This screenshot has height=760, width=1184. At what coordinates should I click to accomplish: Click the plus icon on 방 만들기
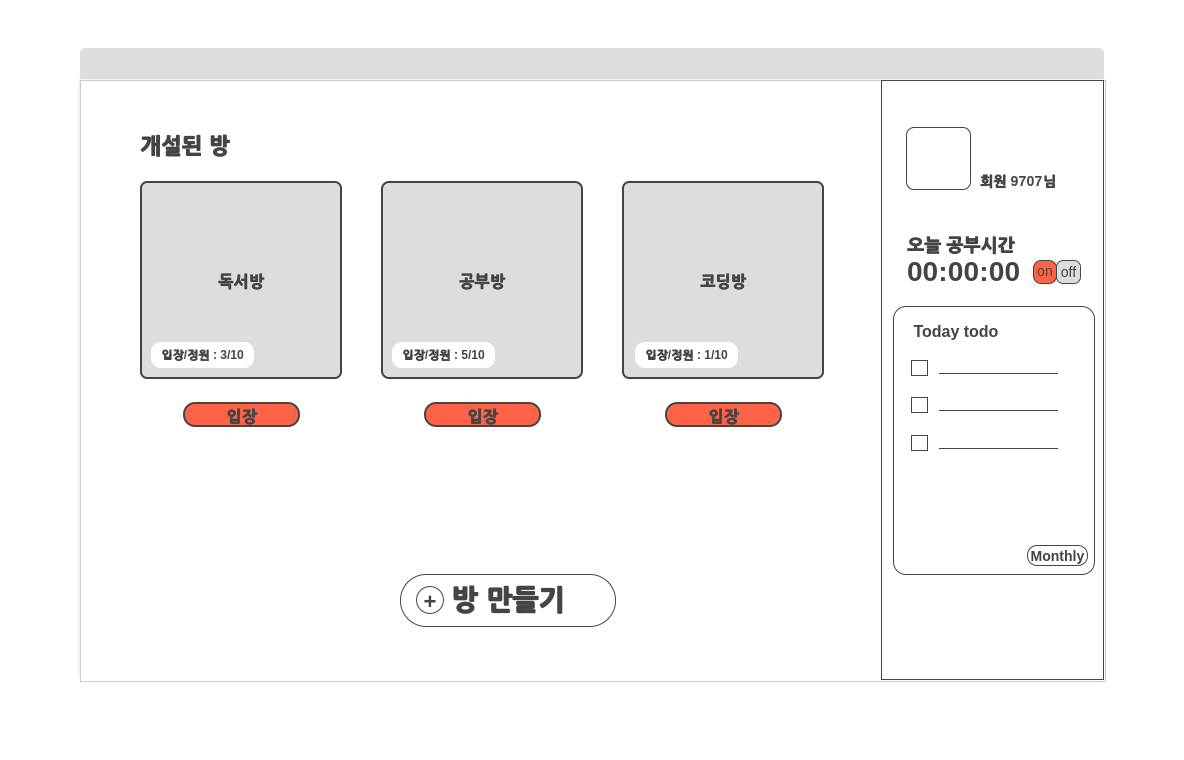tap(429, 600)
